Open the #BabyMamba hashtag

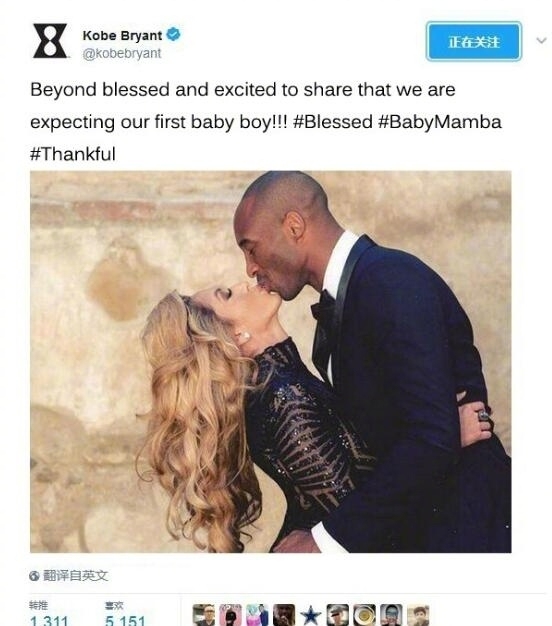[x=439, y=121]
